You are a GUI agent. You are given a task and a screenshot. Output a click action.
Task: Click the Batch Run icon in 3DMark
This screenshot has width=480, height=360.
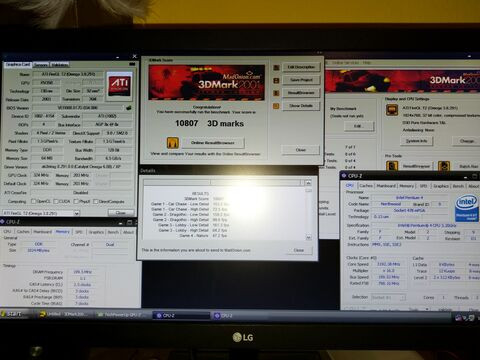click(x=444, y=166)
